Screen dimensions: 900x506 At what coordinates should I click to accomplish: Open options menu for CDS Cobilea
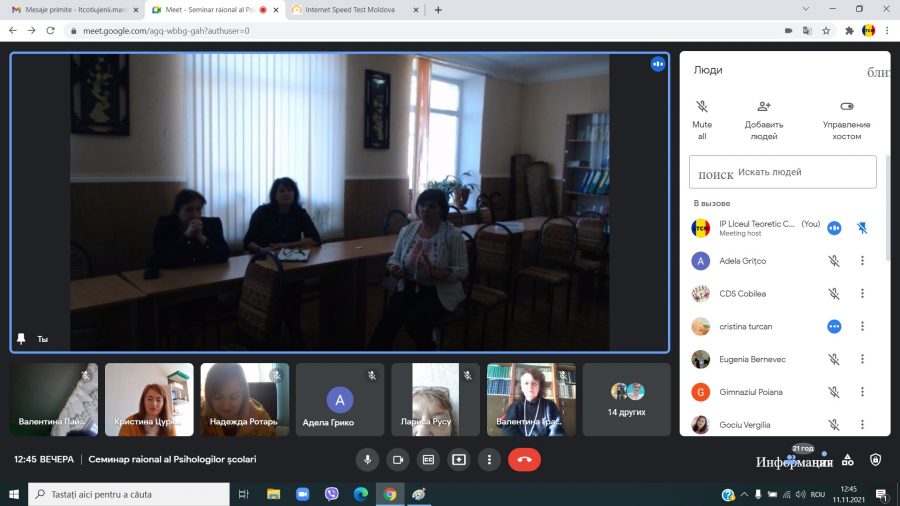pyautogui.click(x=862, y=294)
